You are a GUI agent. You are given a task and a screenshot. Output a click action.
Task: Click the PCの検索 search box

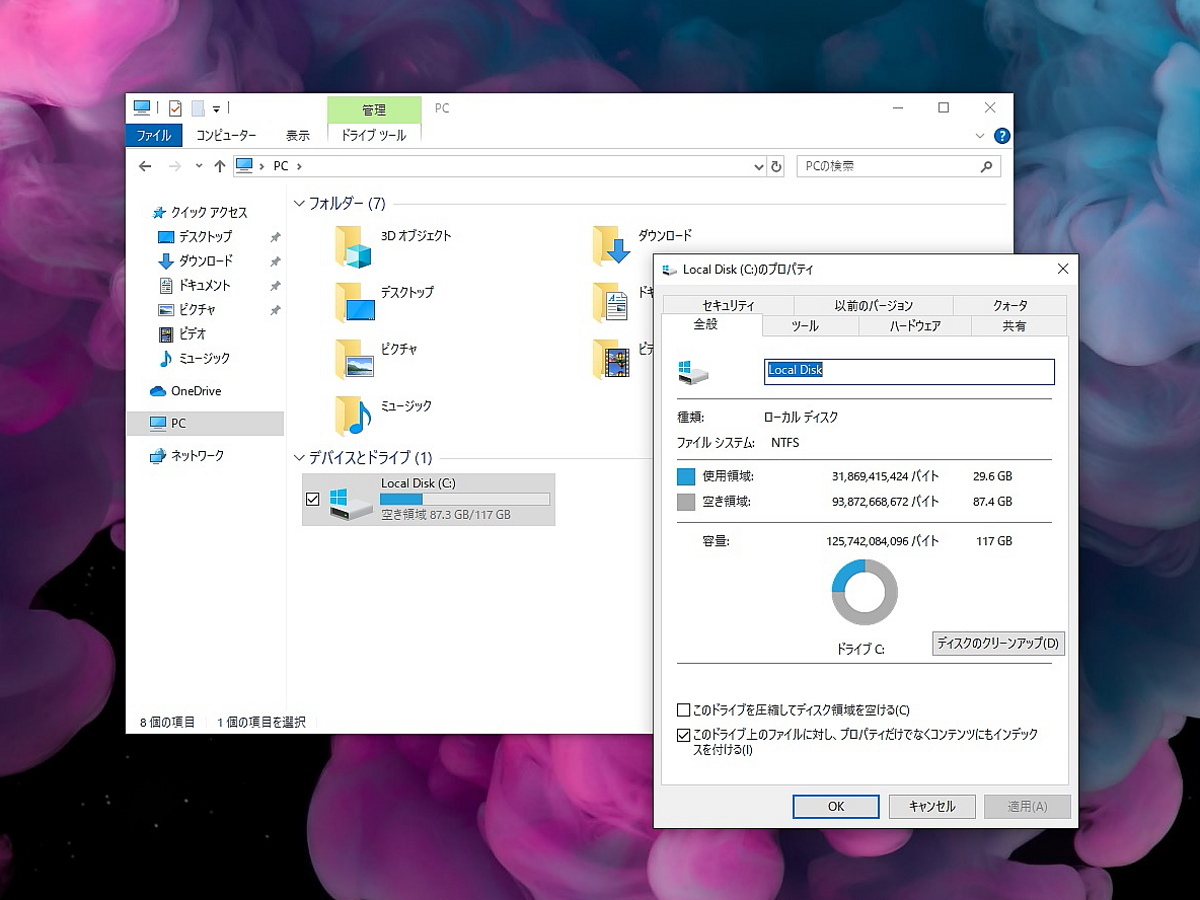pyautogui.click(x=898, y=167)
